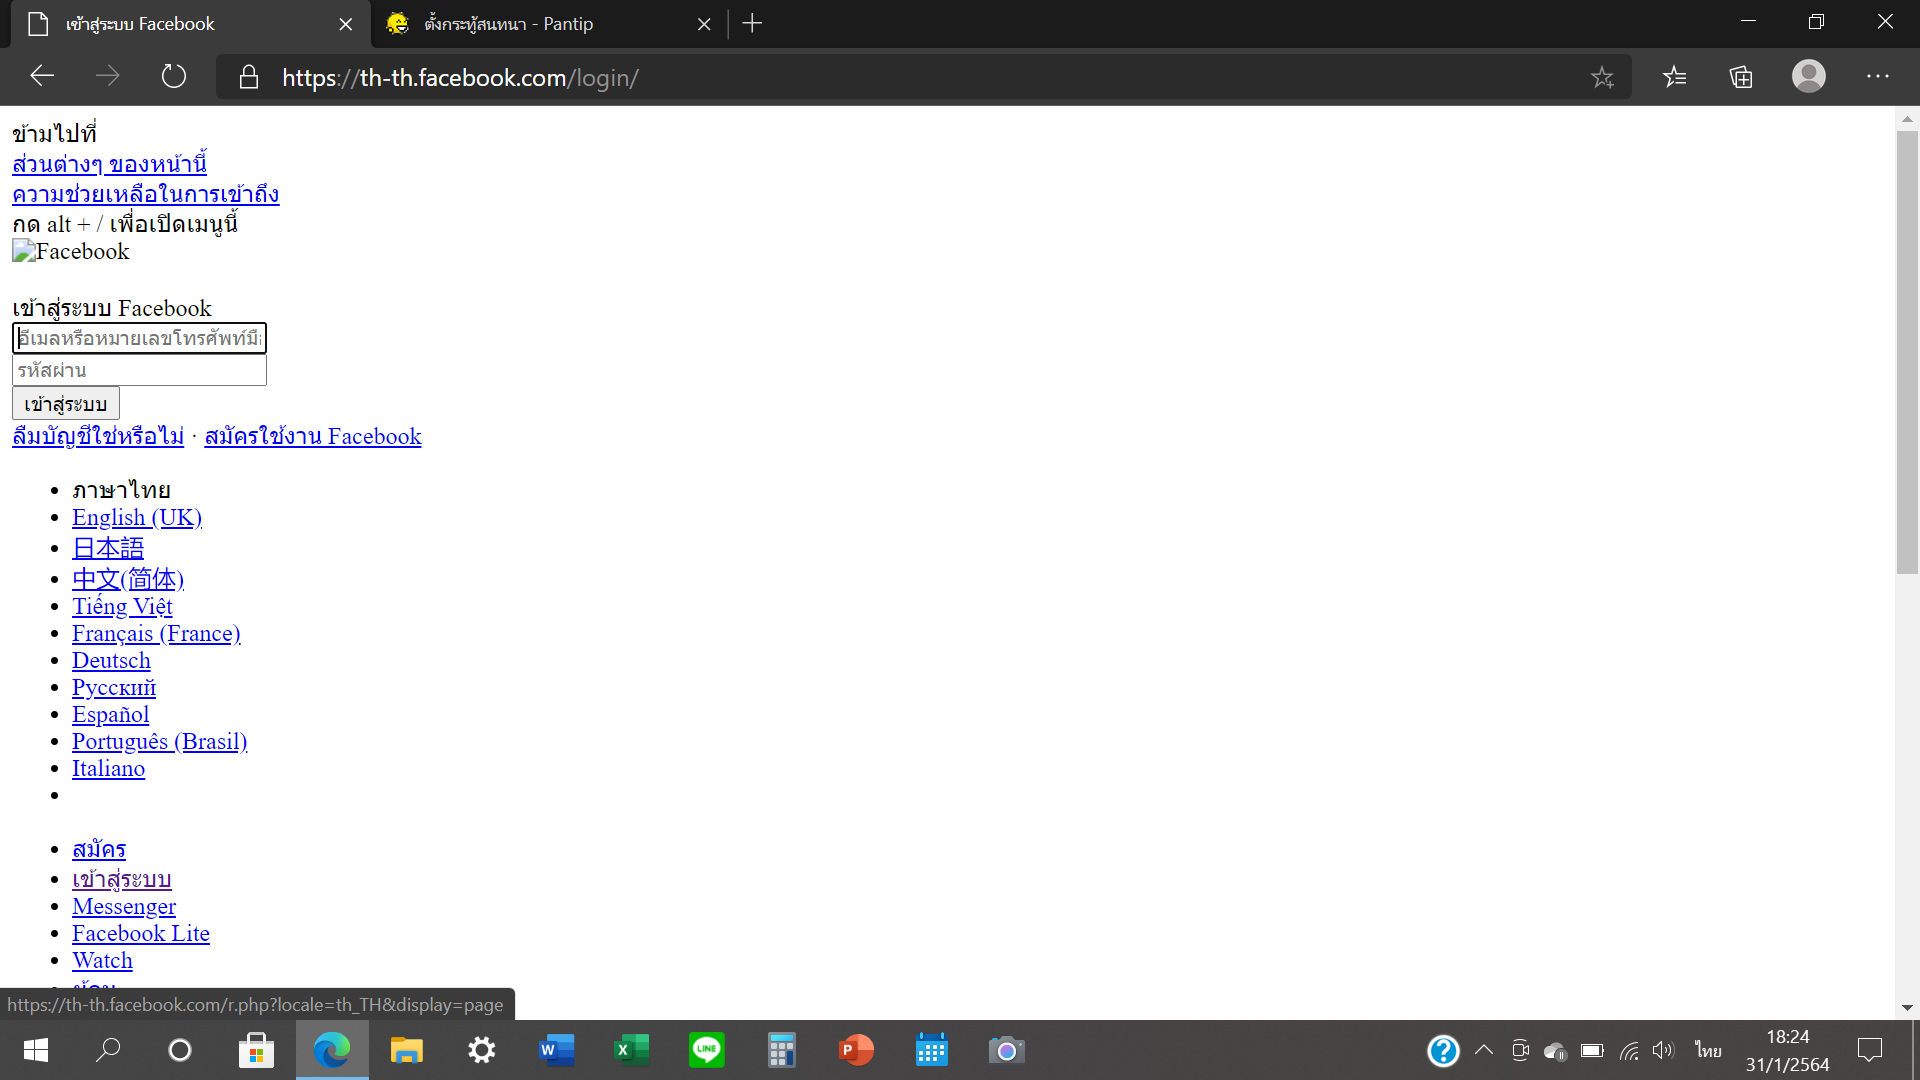Open a new tab with plus button
Image resolution: width=1920 pixels, height=1080 pixels.
click(x=753, y=23)
